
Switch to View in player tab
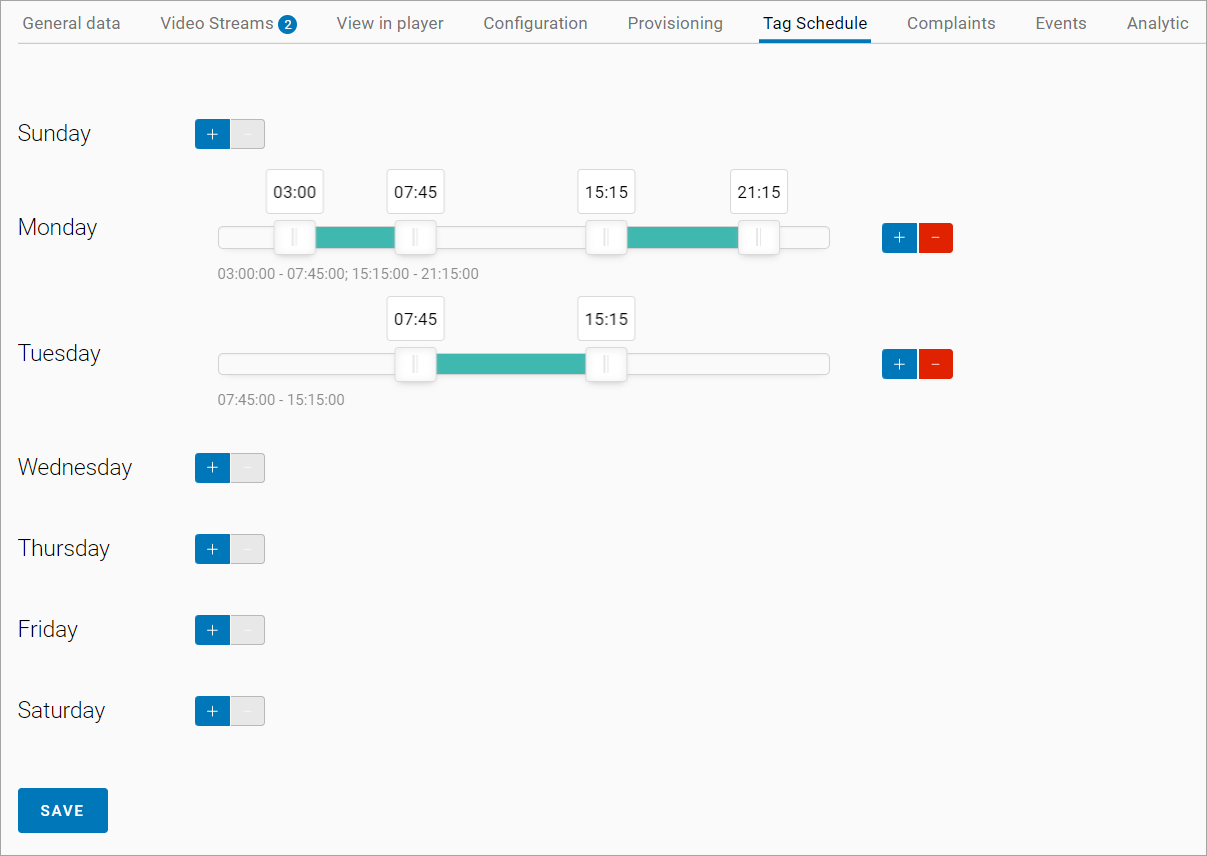(390, 23)
